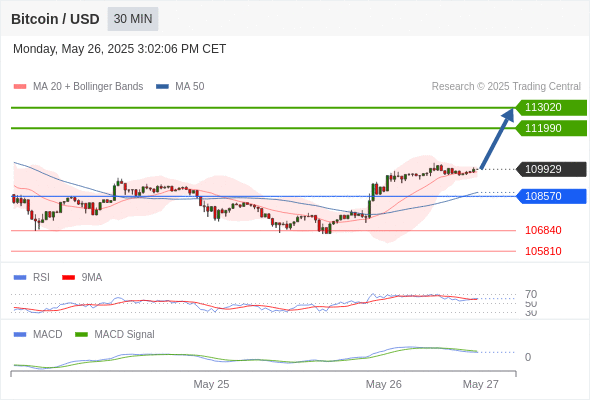
Task: Click the blue upward forecast arrow
Action: tap(497, 138)
